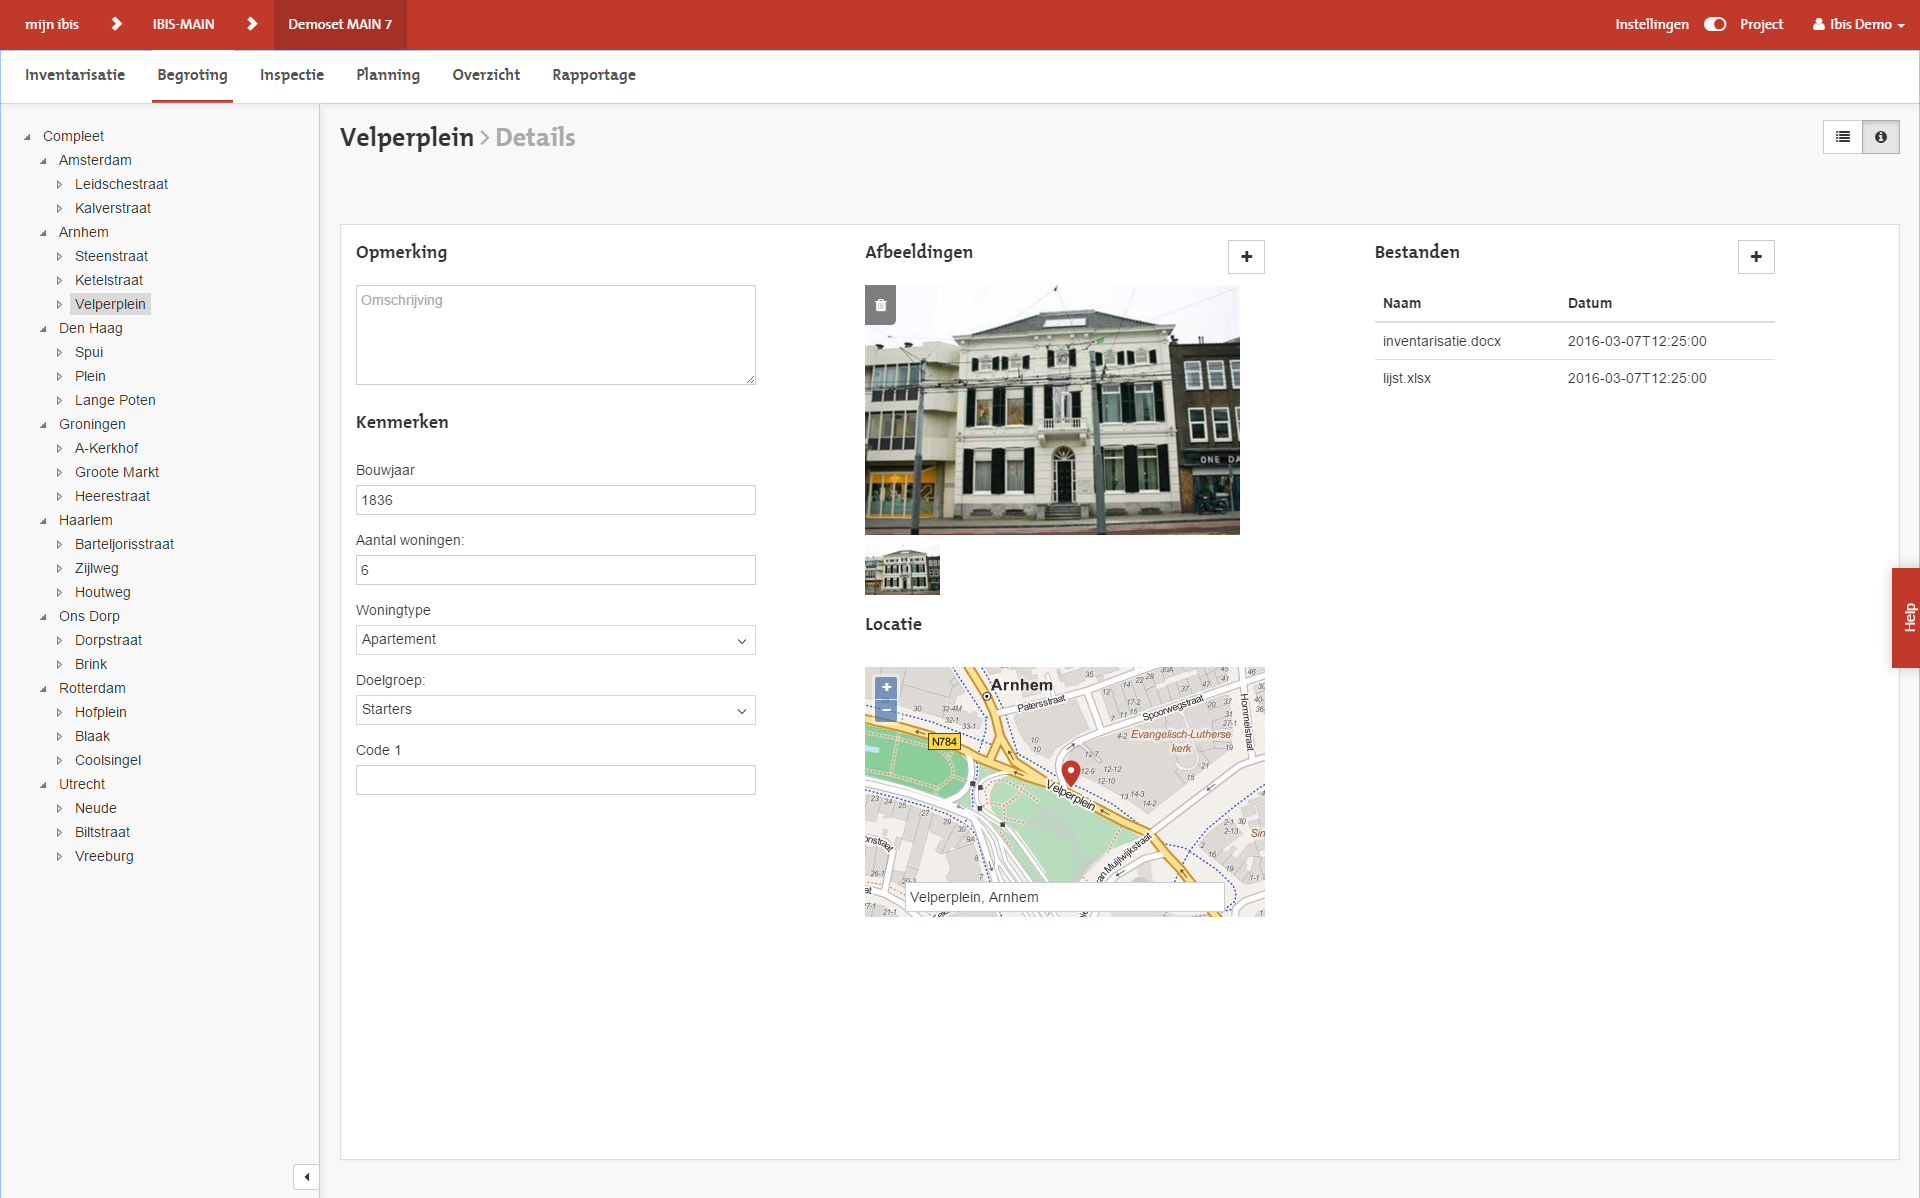The image size is (1920, 1198).
Task: Select Hofplein in the tree
Action: click(101, 712)
